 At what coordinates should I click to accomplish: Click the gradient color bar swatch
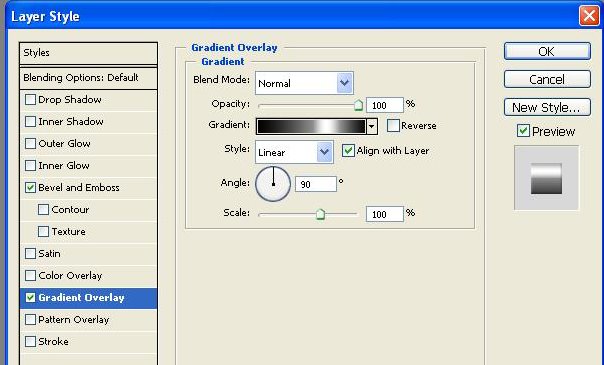[x=311, y=126]
